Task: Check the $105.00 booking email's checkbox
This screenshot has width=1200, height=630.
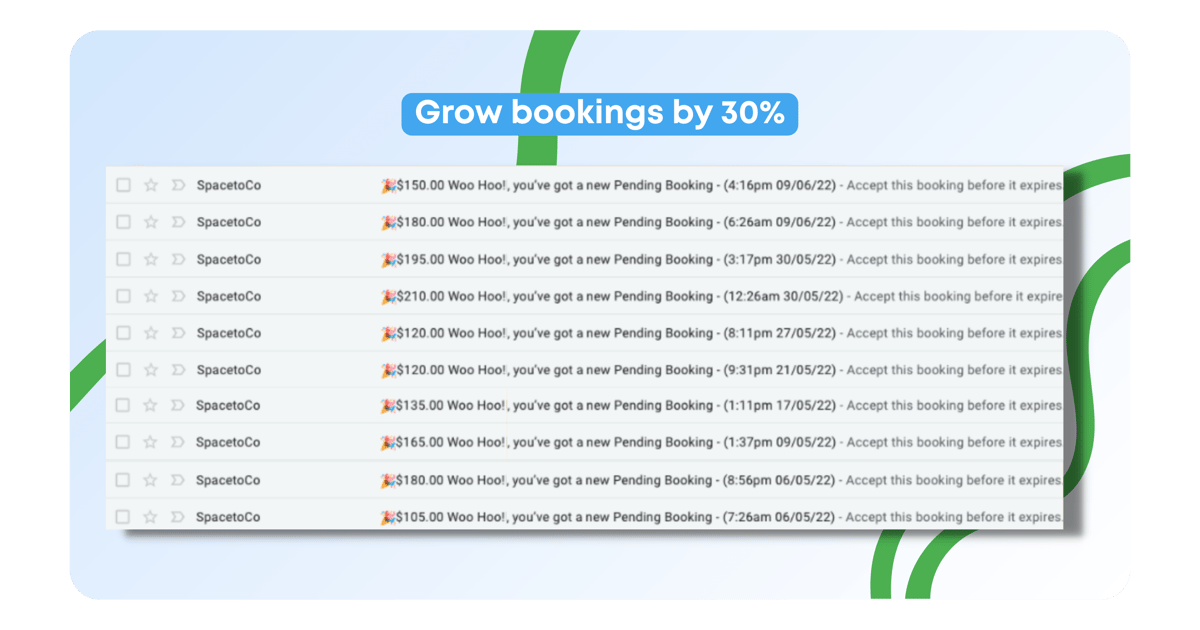Action: click(x=124, y=517)
